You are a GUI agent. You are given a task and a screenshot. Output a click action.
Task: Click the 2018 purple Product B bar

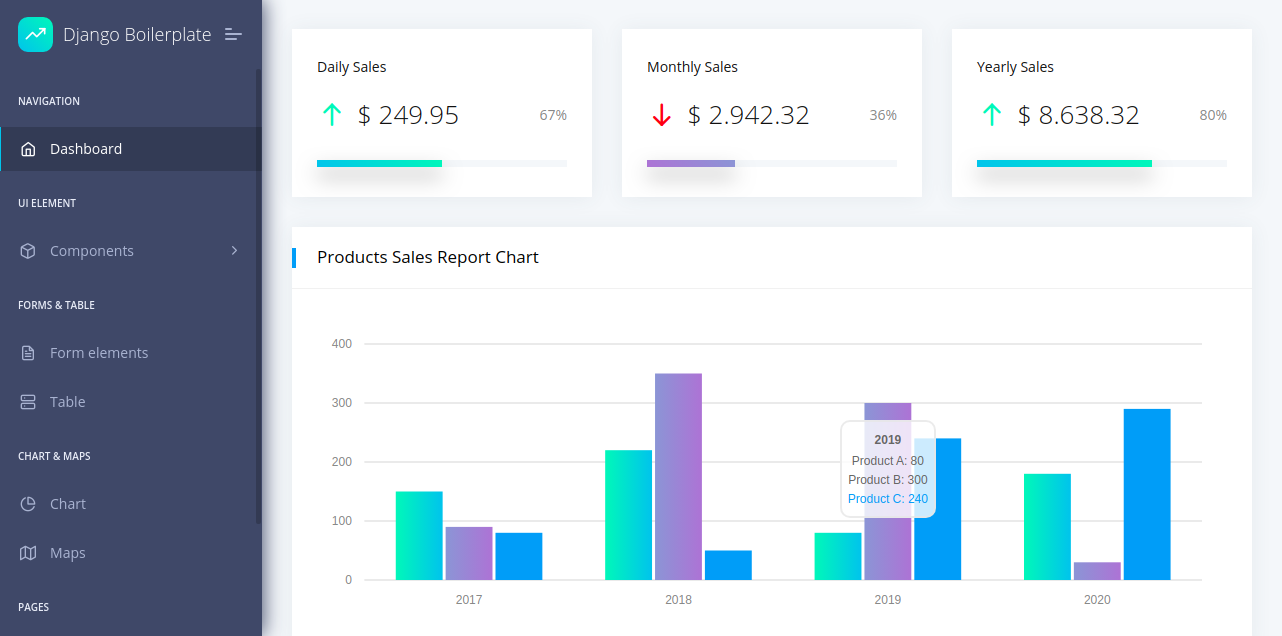click(678, 477)
